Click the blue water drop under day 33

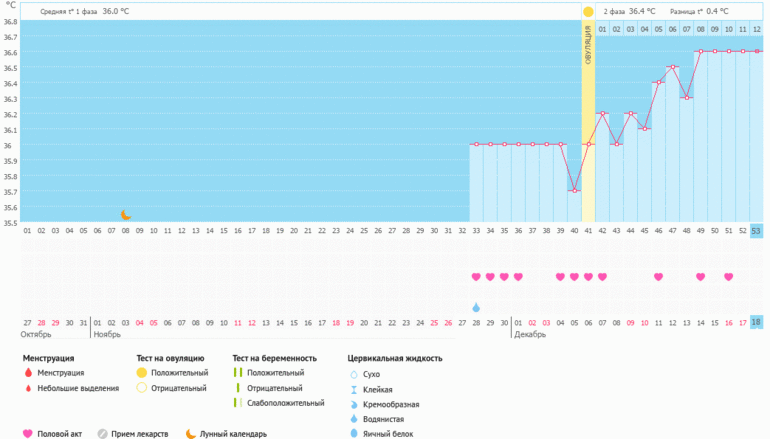(476, 307)
